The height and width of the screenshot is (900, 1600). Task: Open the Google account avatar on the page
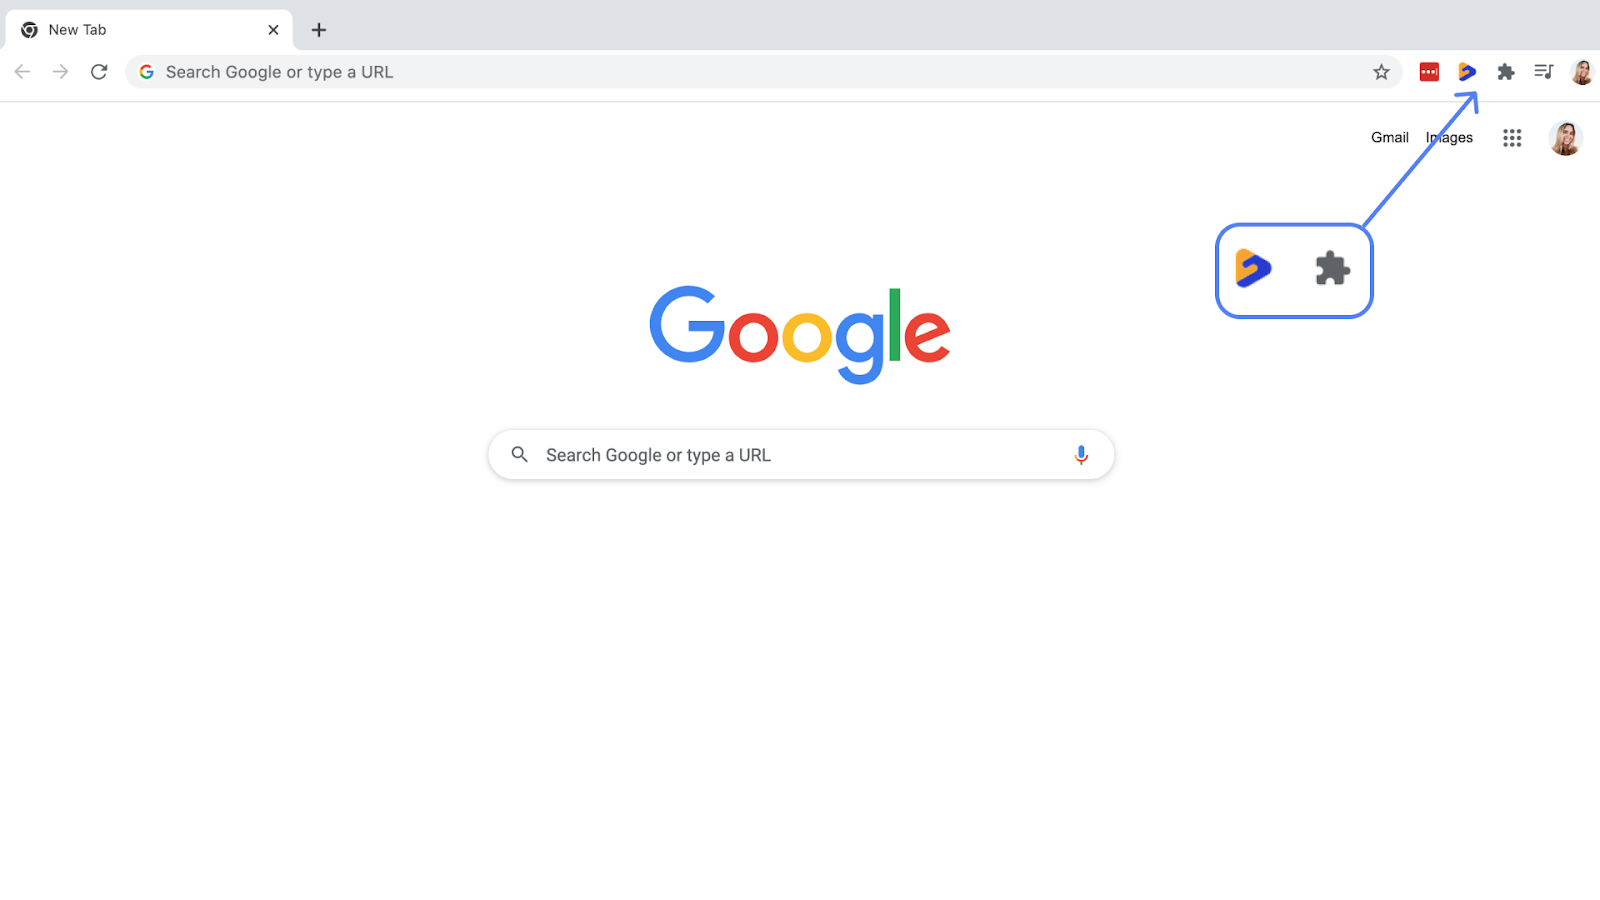point(1565,138)
